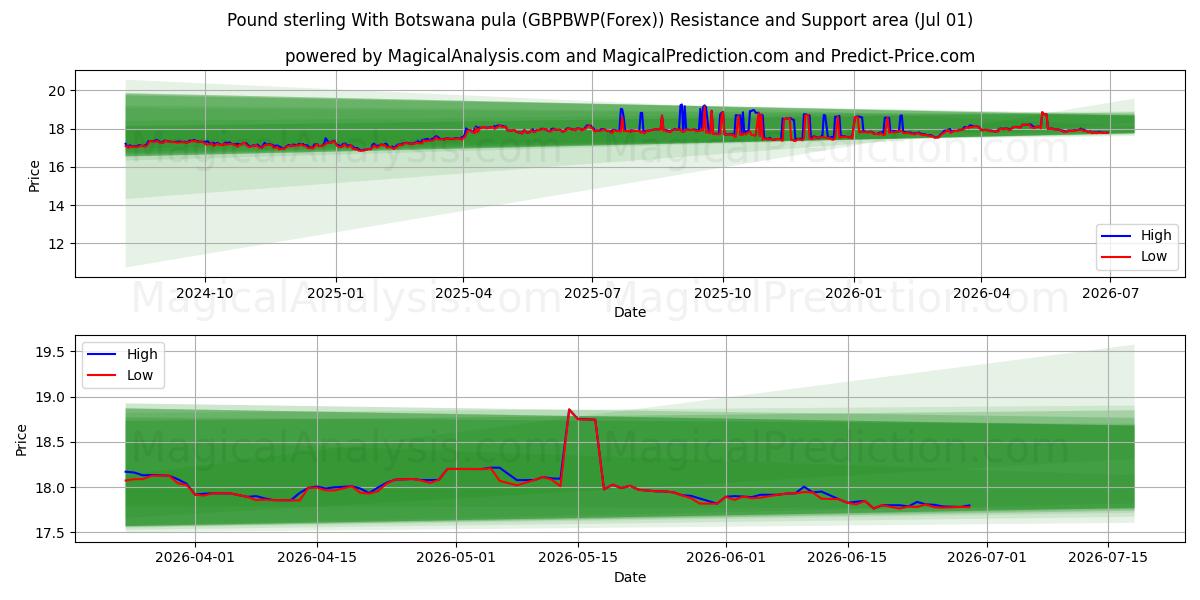
Task: Click the '19.5' y-axis value in the bottom chart
Action: tap(51, 352)
